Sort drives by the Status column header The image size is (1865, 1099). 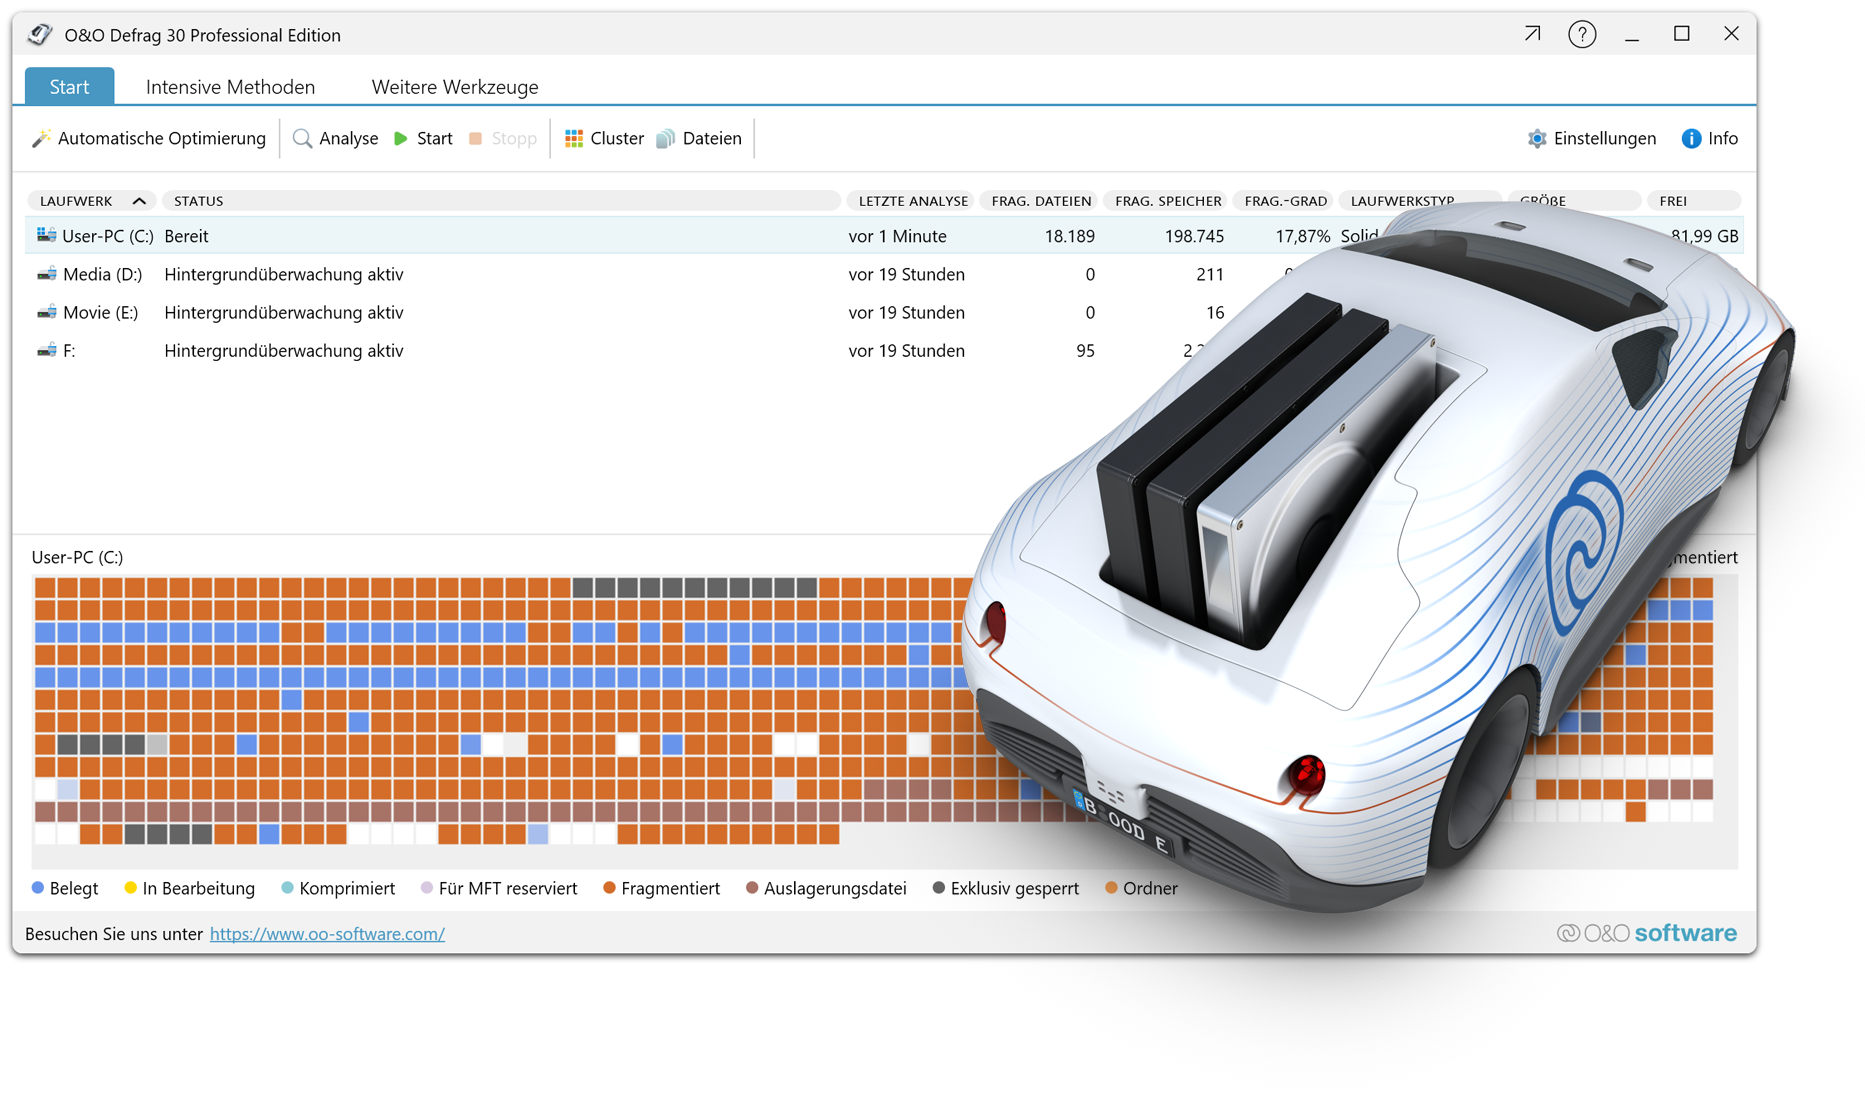coord(197,200)
